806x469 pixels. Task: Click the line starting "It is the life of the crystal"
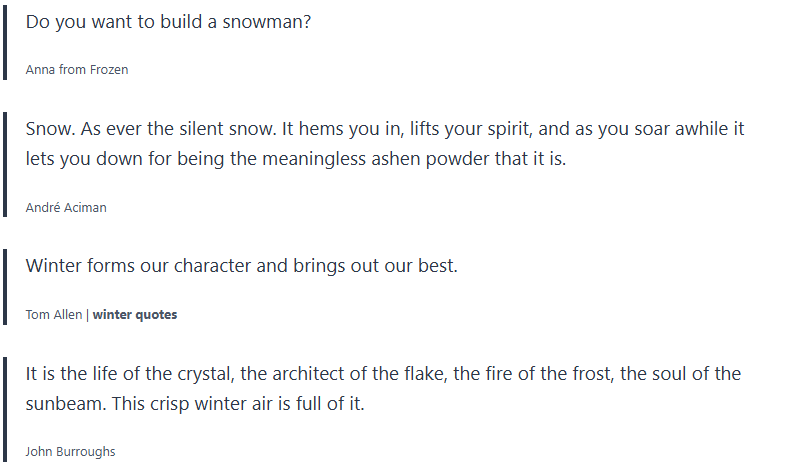(383, 375)
